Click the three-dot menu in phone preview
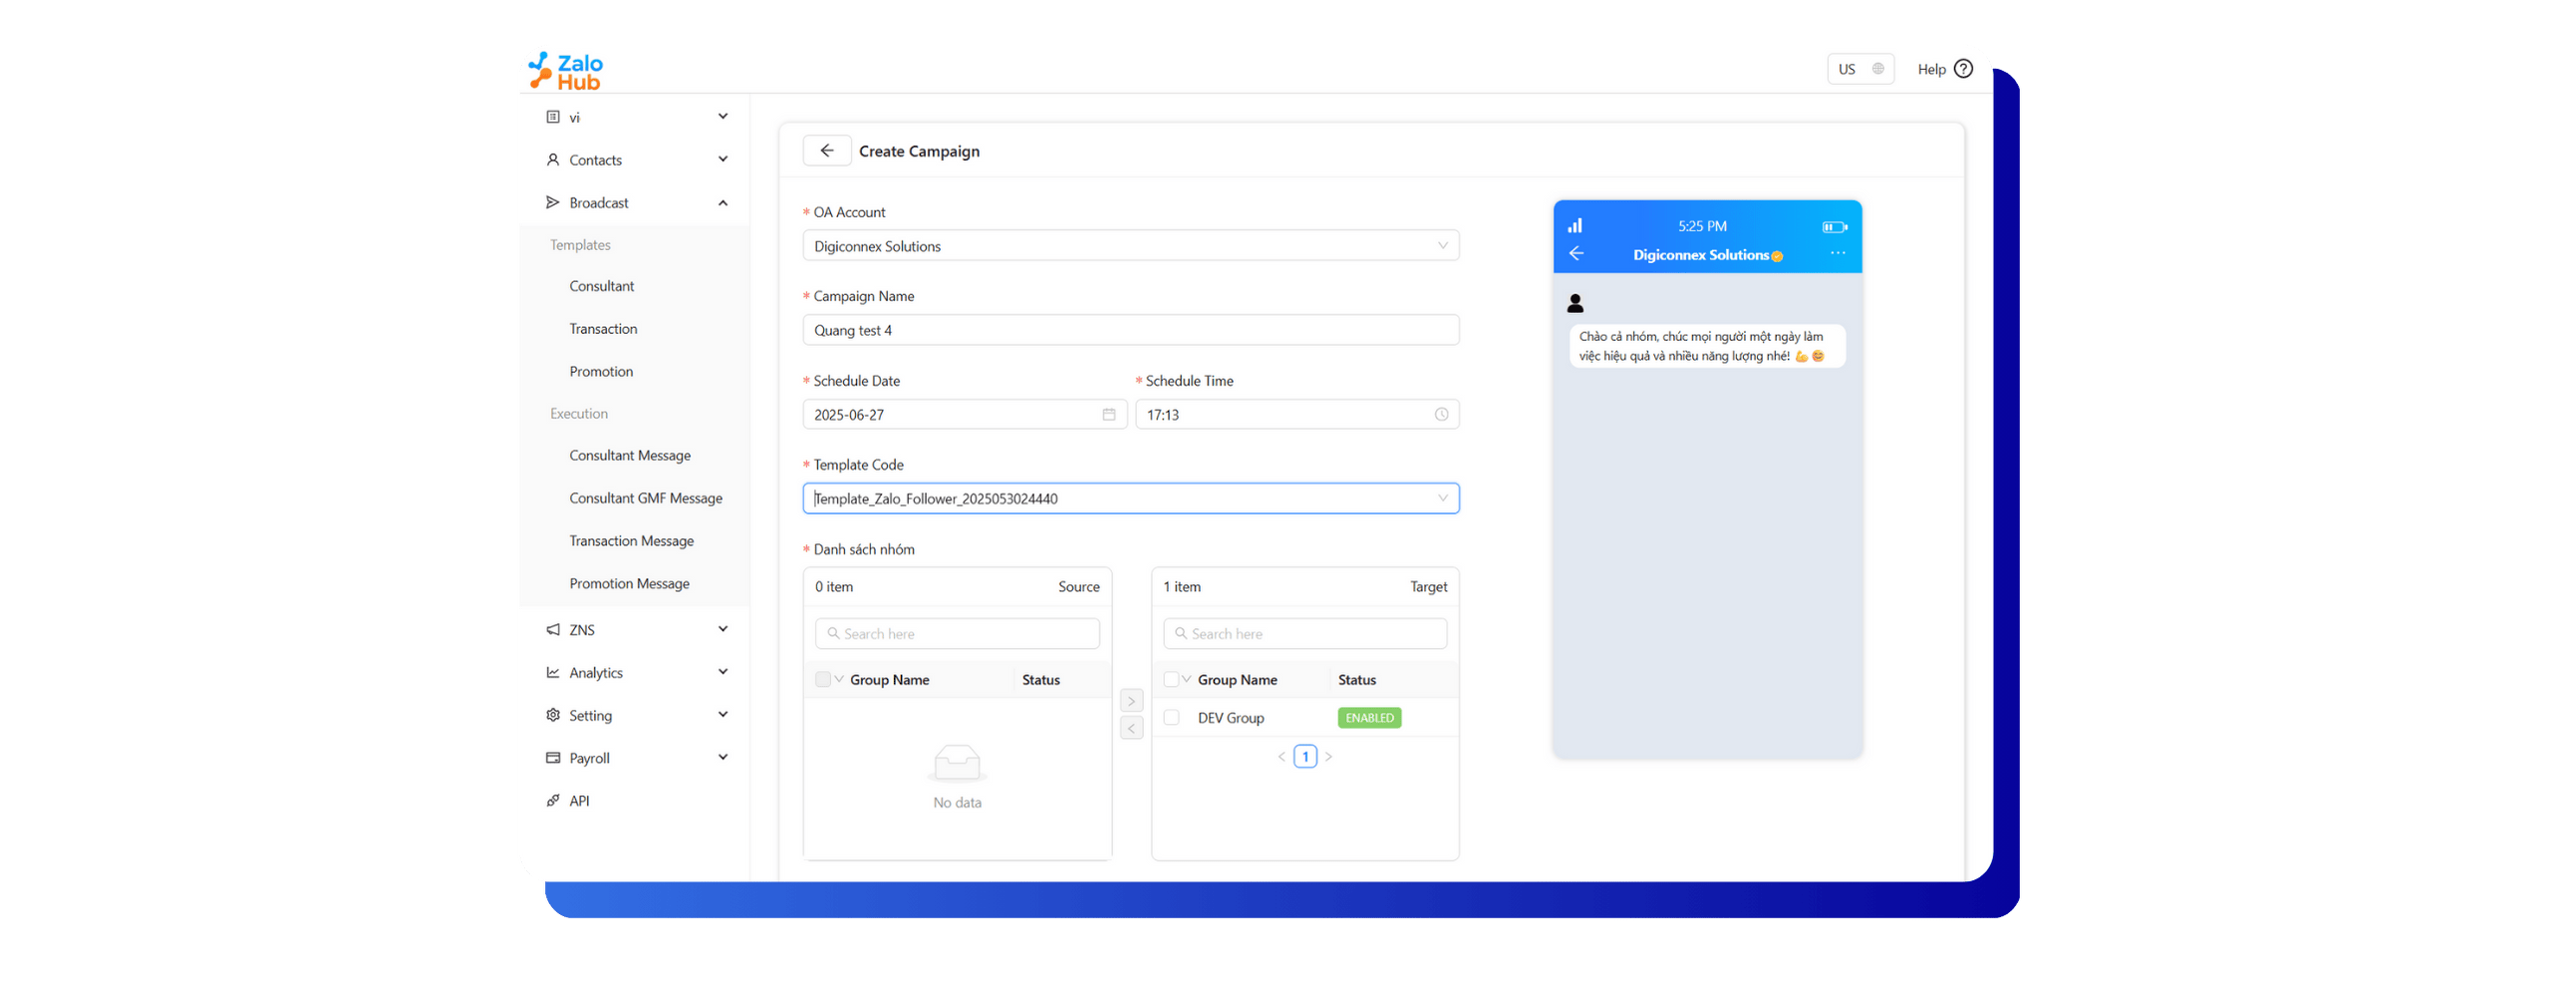Screen dimensions: 2576x981 [1837, 254]
